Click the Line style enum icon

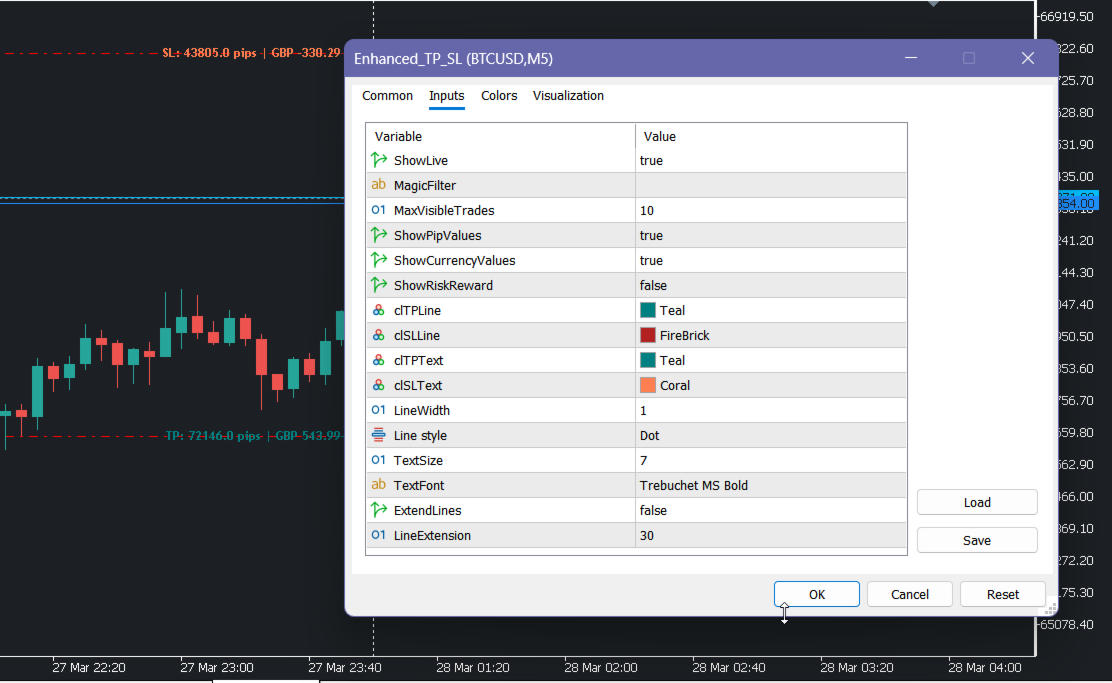[379, 435]
